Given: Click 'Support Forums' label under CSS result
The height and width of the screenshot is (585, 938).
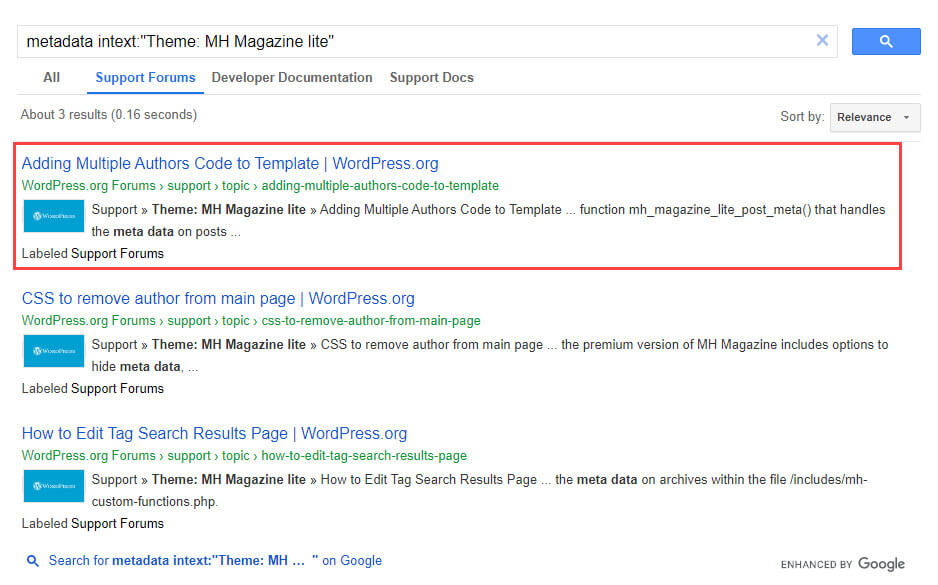Looking at the screenshot, I should [117, 389].
